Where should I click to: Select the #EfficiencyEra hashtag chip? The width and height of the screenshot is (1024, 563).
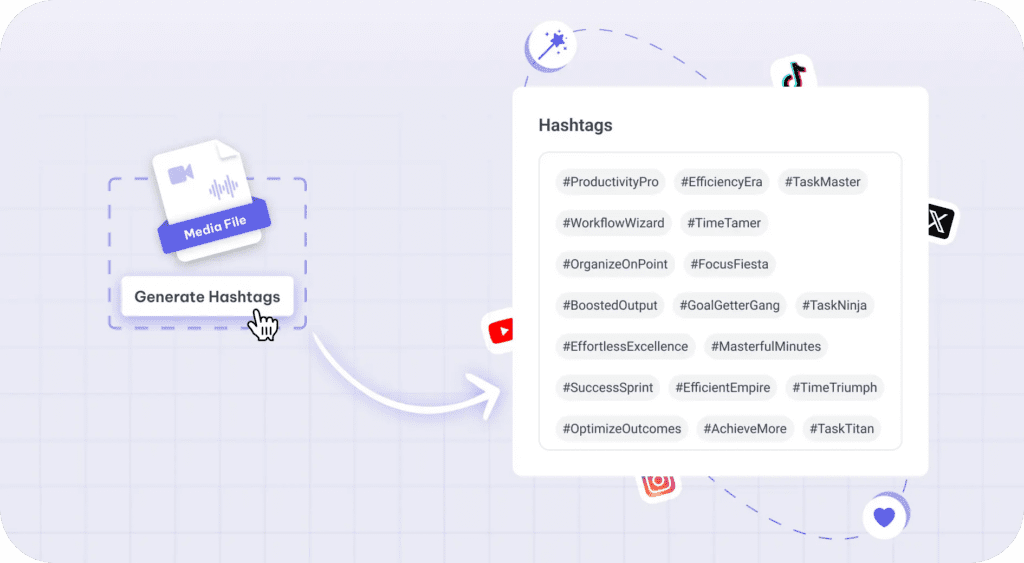point(721,182)
